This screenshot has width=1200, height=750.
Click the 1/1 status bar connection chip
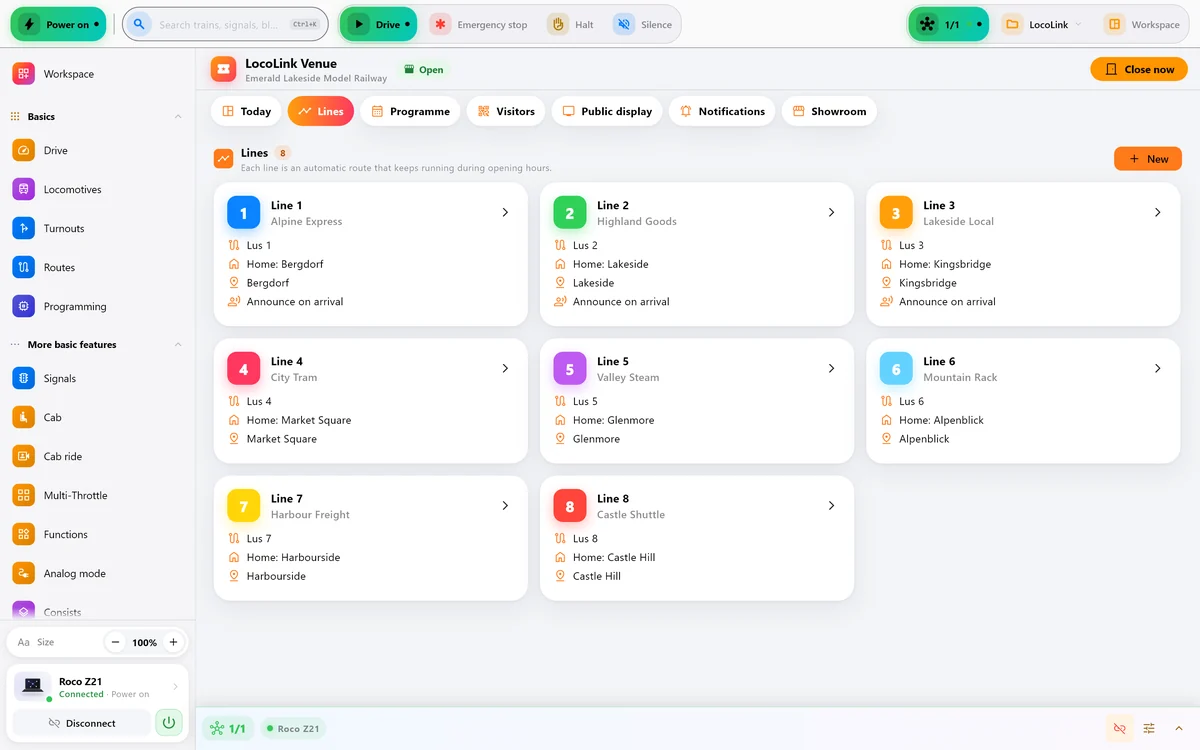tap(228, 729)
